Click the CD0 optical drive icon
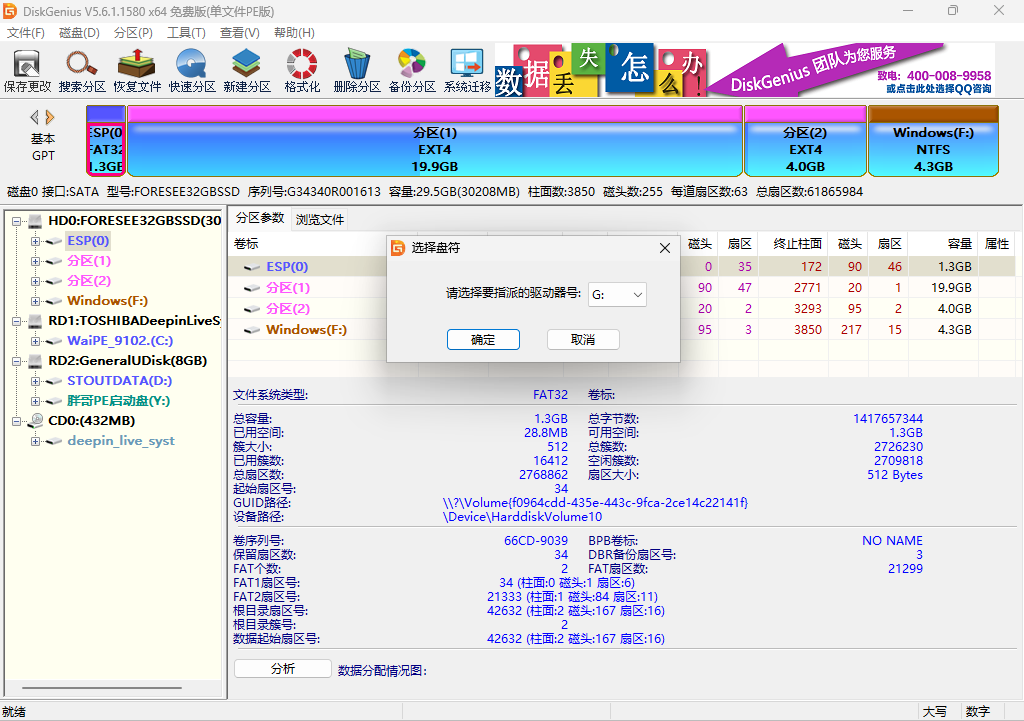The height and width of the screenshot is (721, 1024). pyautogui.click(x=37, y=420)
